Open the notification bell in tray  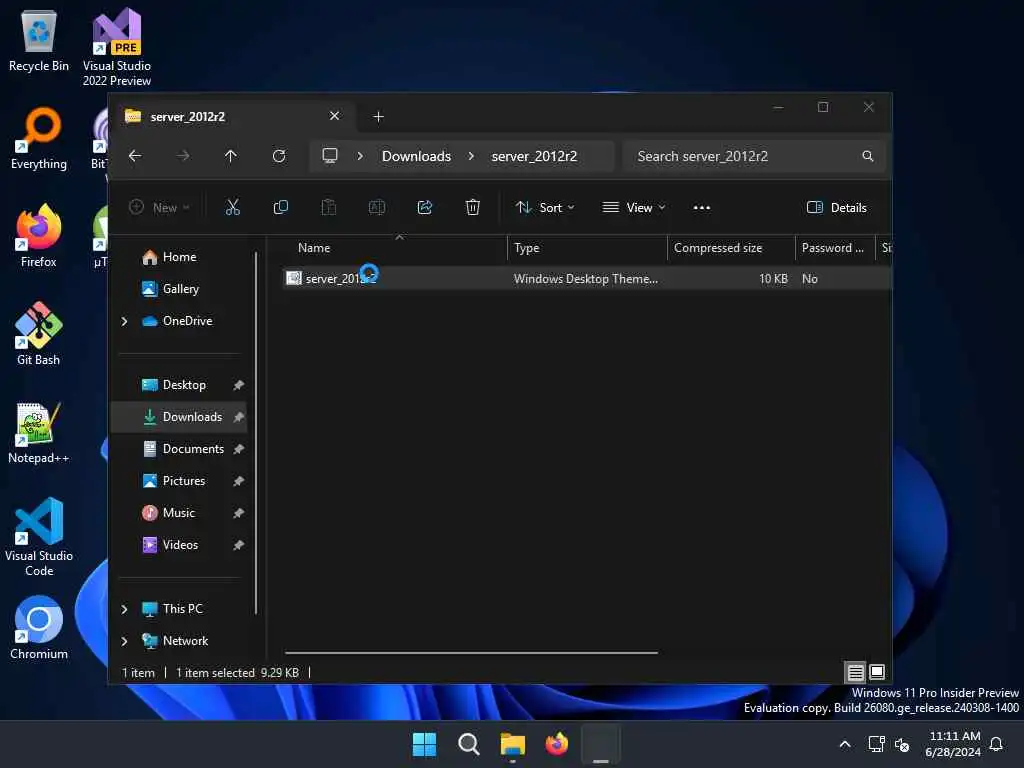pyautogui.click(x=997, y=744)
